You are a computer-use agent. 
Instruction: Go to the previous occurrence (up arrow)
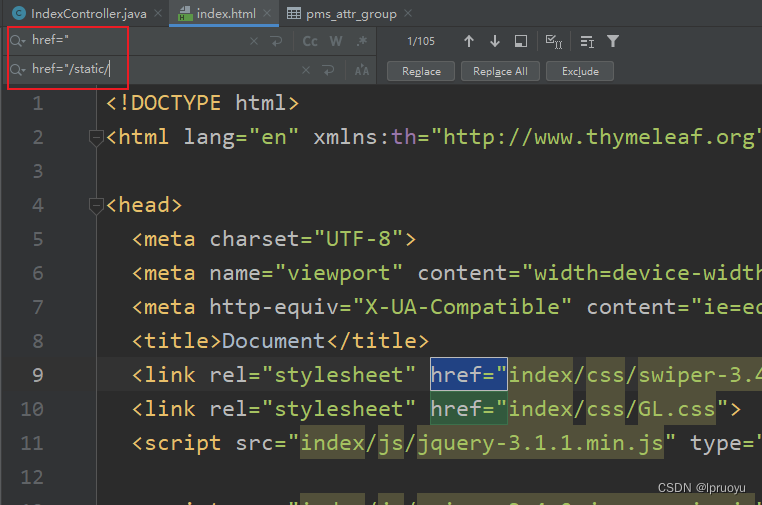tap(468, 41)
